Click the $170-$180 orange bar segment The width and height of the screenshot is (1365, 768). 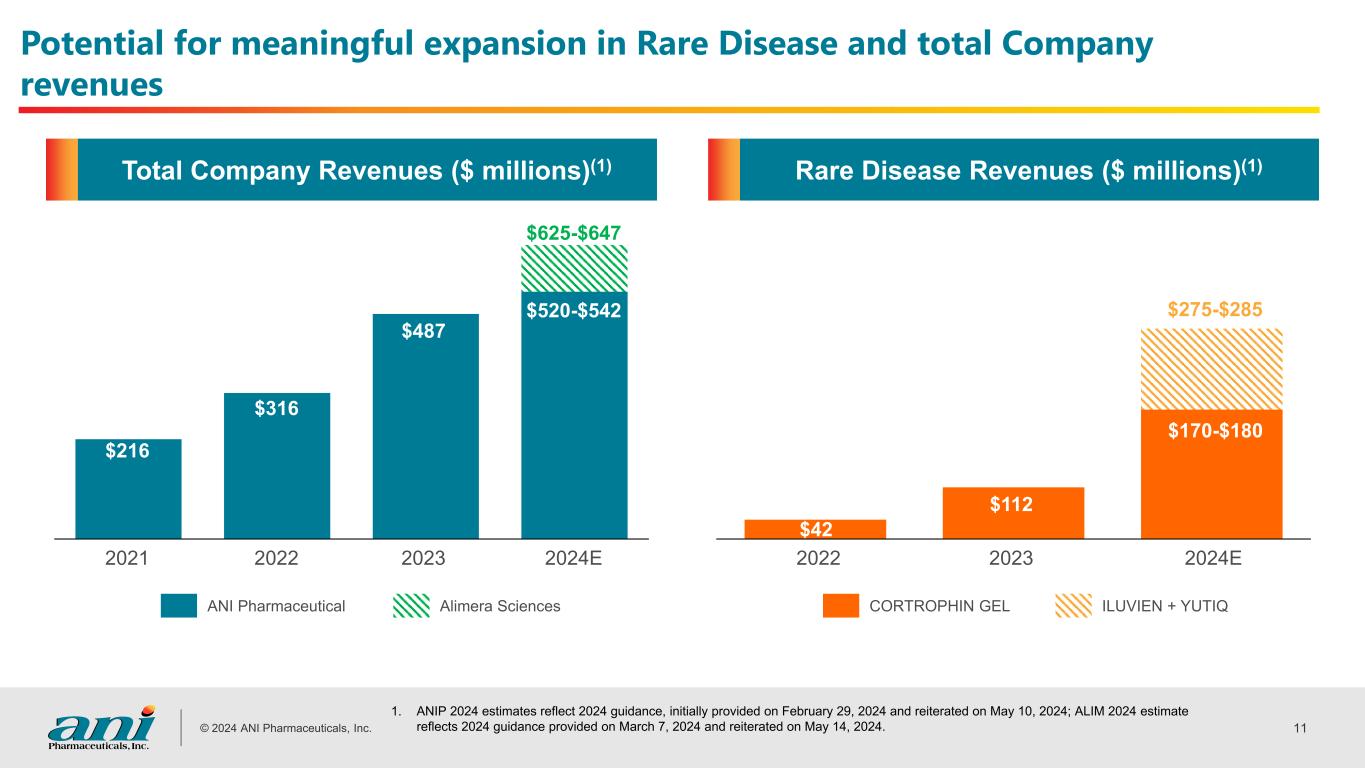1211,475
